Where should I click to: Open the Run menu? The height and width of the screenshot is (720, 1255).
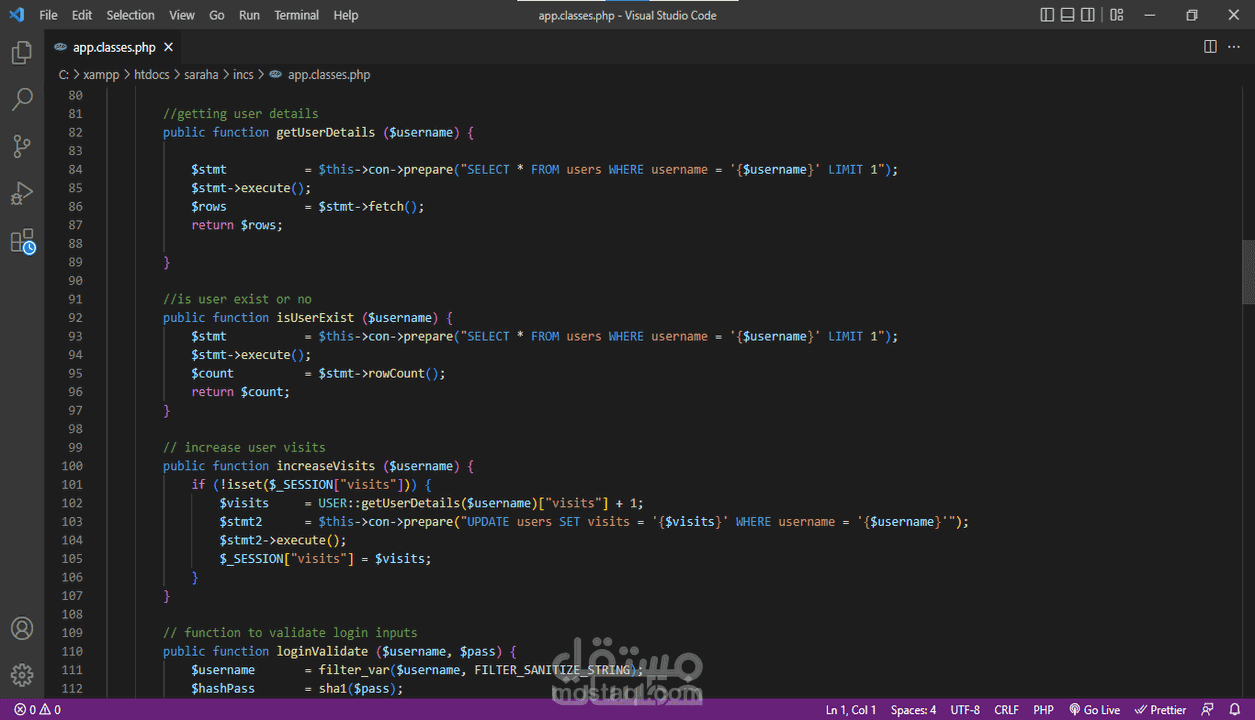pyautogui.click(x=249, y=15)
